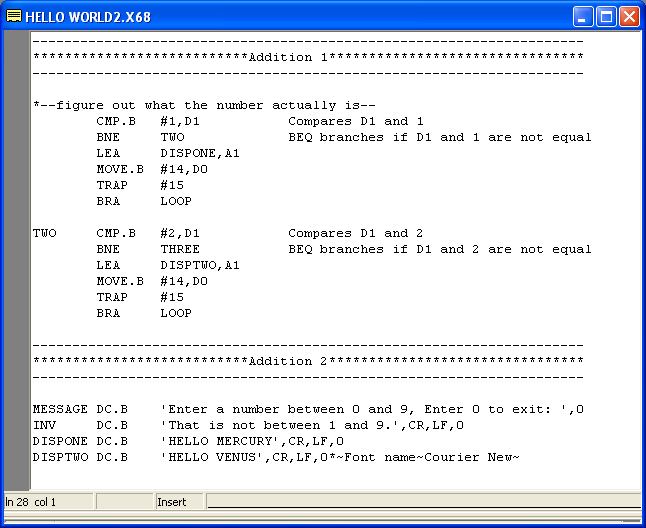Click the 'Compares D1 and 2' comment
The image size is (646, 528).
tap(355, 233)
